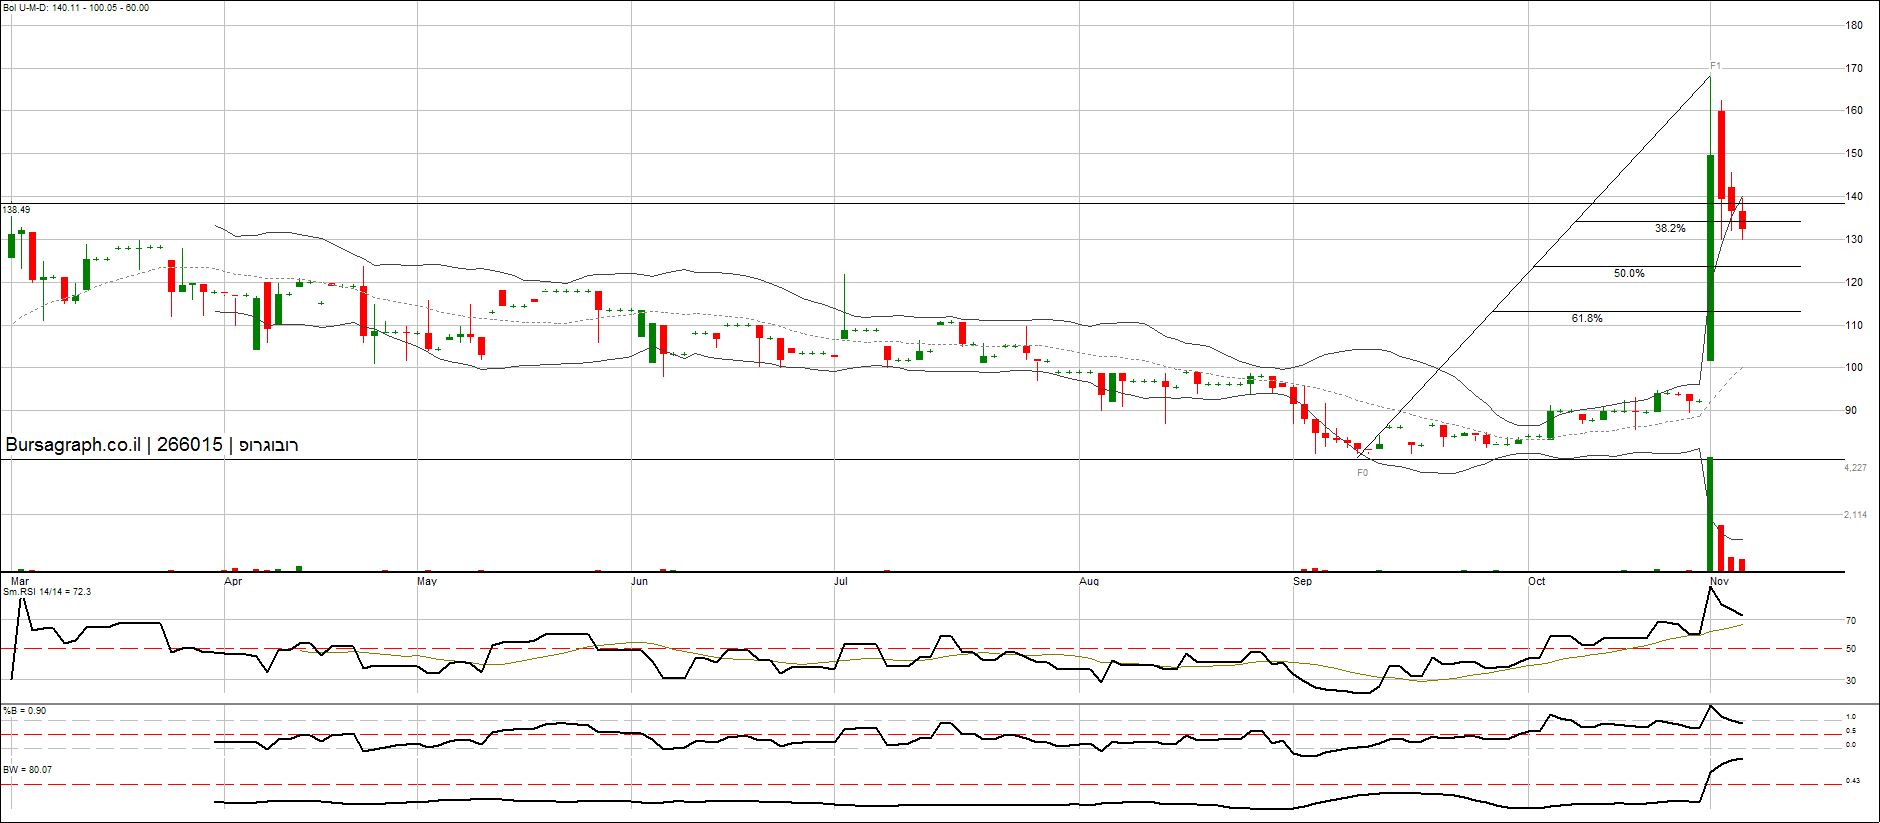Click the F1 Fibonacci peak marker

1715,66
